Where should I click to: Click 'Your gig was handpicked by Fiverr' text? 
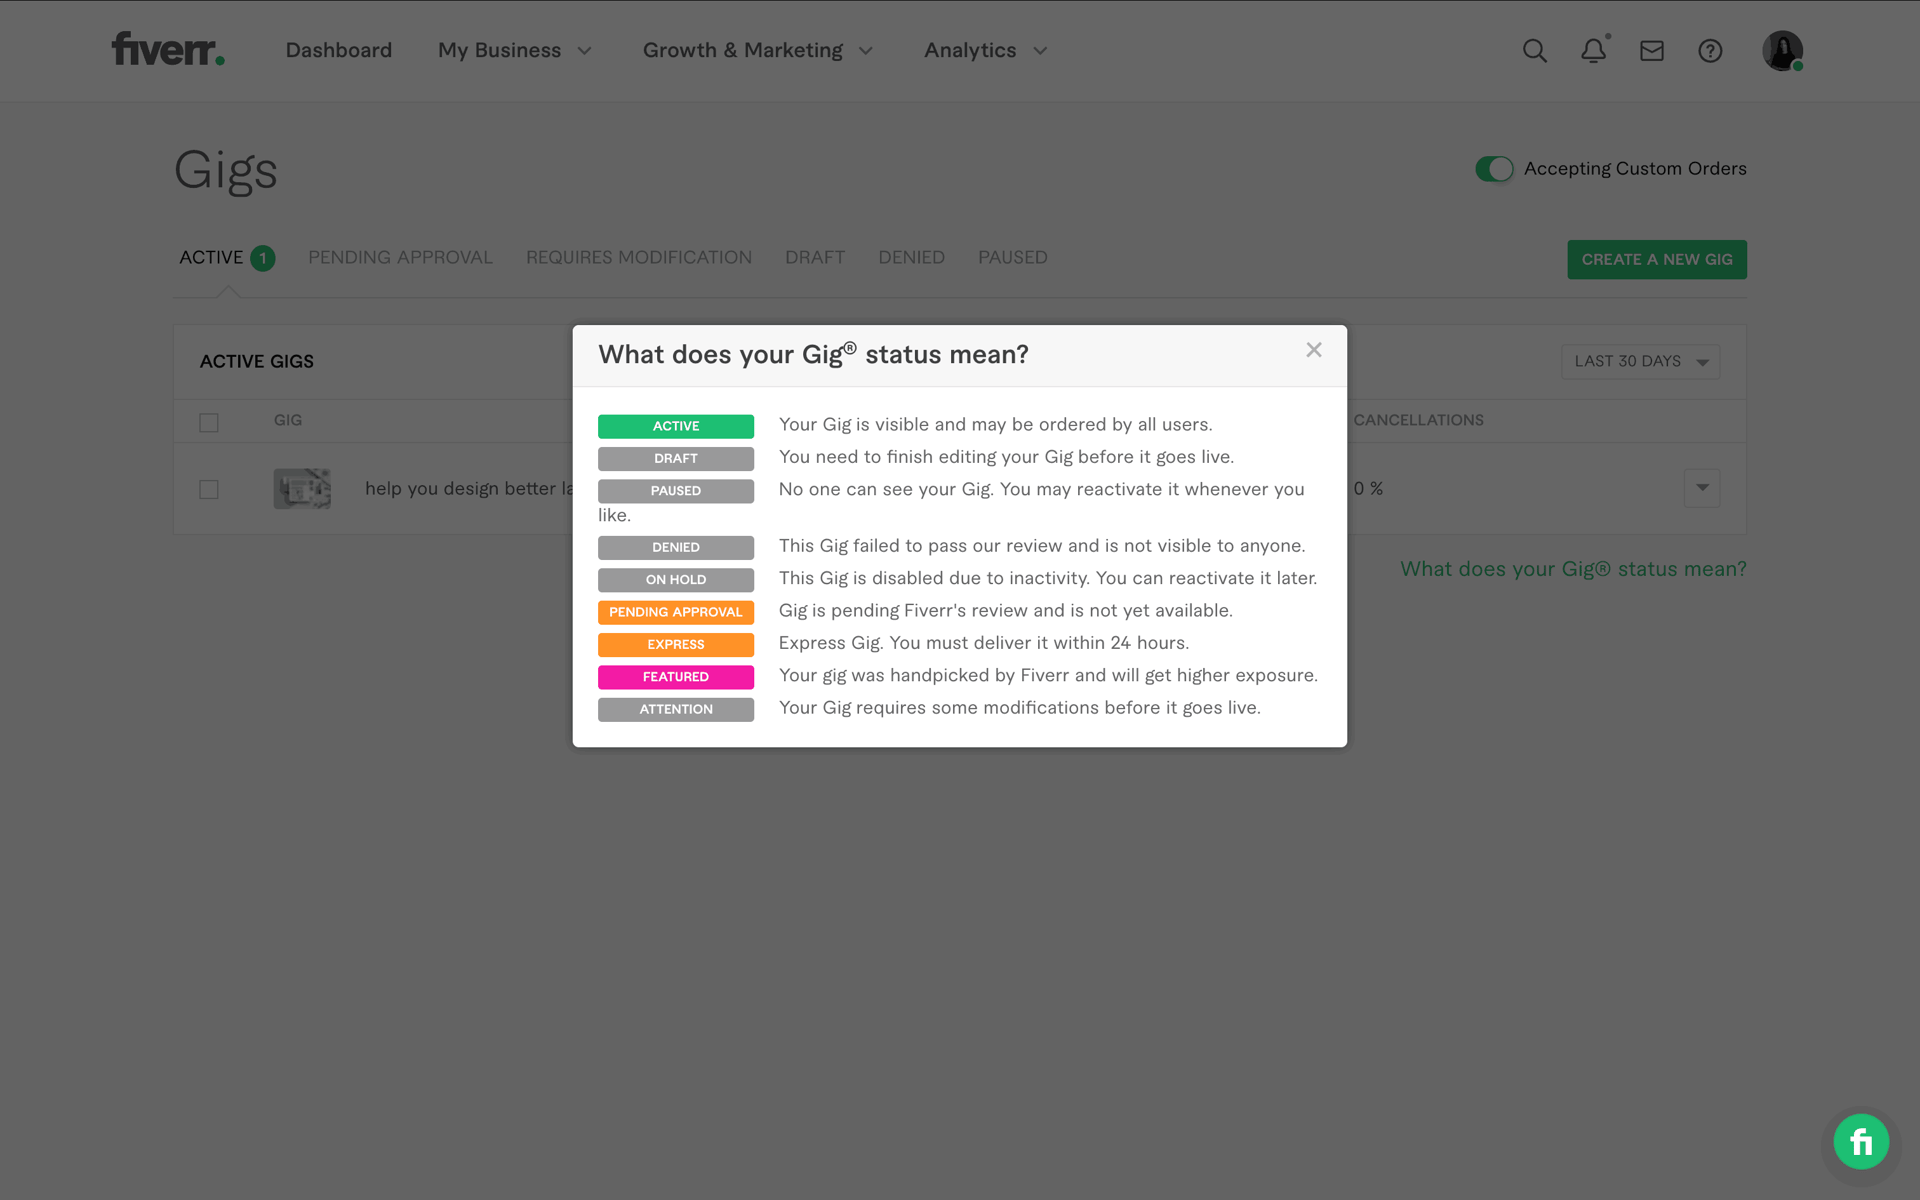[x=1048, y=676]
